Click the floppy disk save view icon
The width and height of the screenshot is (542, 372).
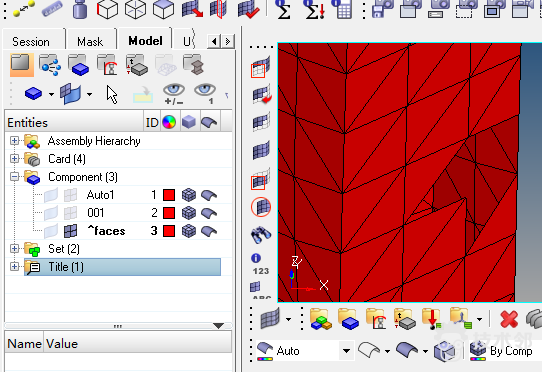tap(382, 9)
